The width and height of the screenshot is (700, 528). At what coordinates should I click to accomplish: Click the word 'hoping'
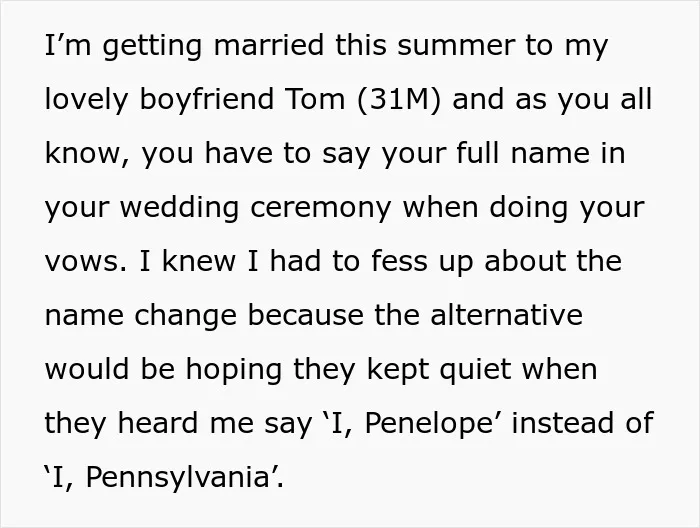[x=233, y=370]
